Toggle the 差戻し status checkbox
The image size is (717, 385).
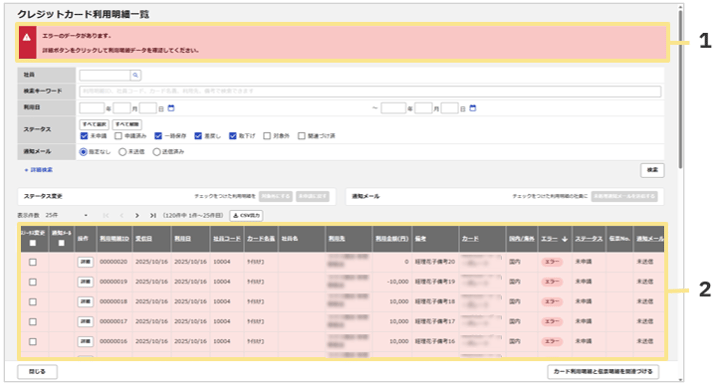[x=198, y=136]
